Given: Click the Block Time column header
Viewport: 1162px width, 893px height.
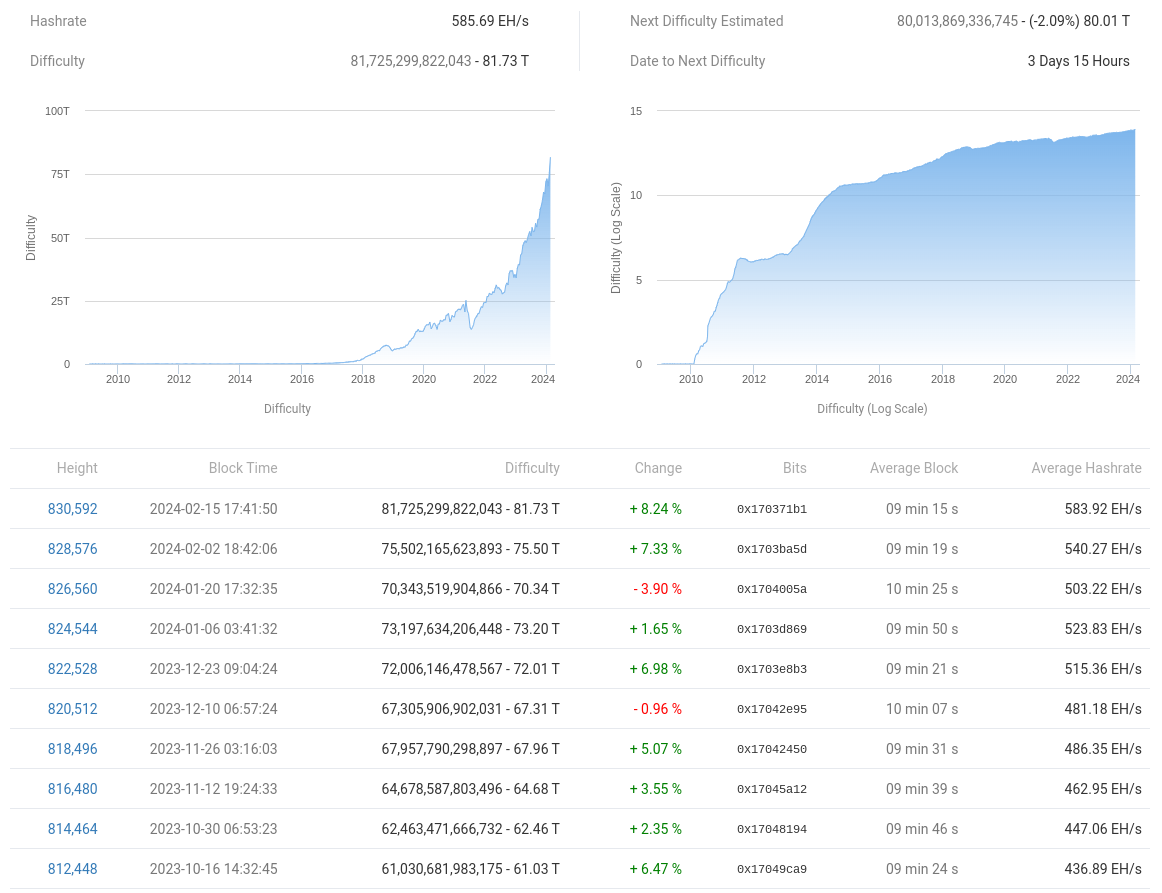Looking at the screenshot, I should [243, 468].
